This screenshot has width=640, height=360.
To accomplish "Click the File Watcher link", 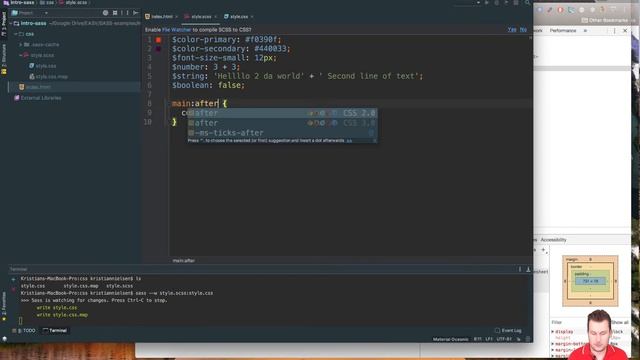I will pos(176,30).
